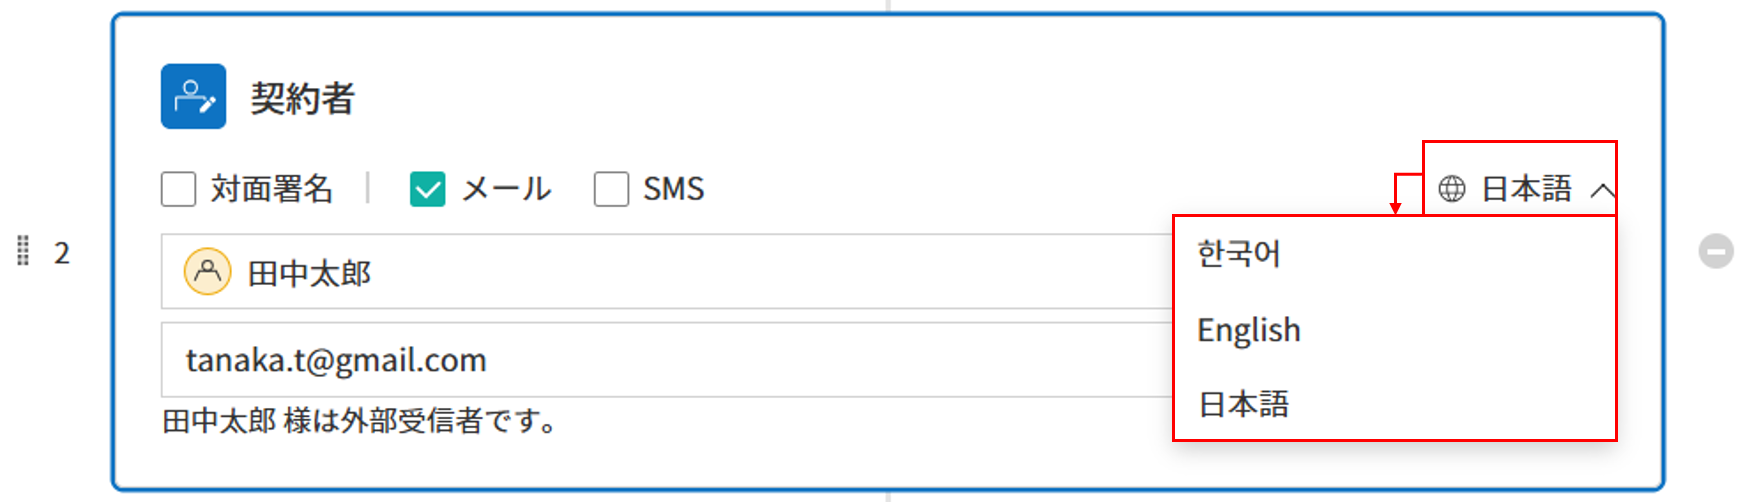Select 한국어 from the language list
Viewport: 1757px width, 502px height.
click(1239, 254)
